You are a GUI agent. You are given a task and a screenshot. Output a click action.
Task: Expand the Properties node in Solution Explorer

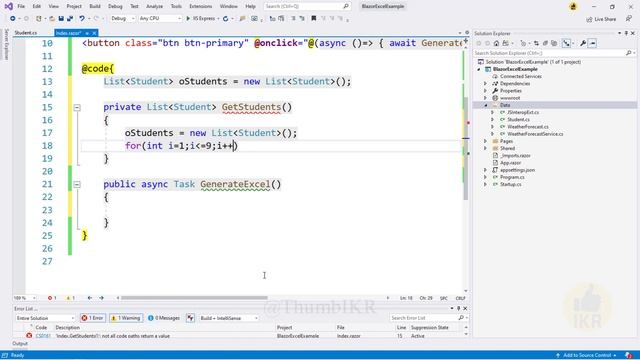[485, 91]
